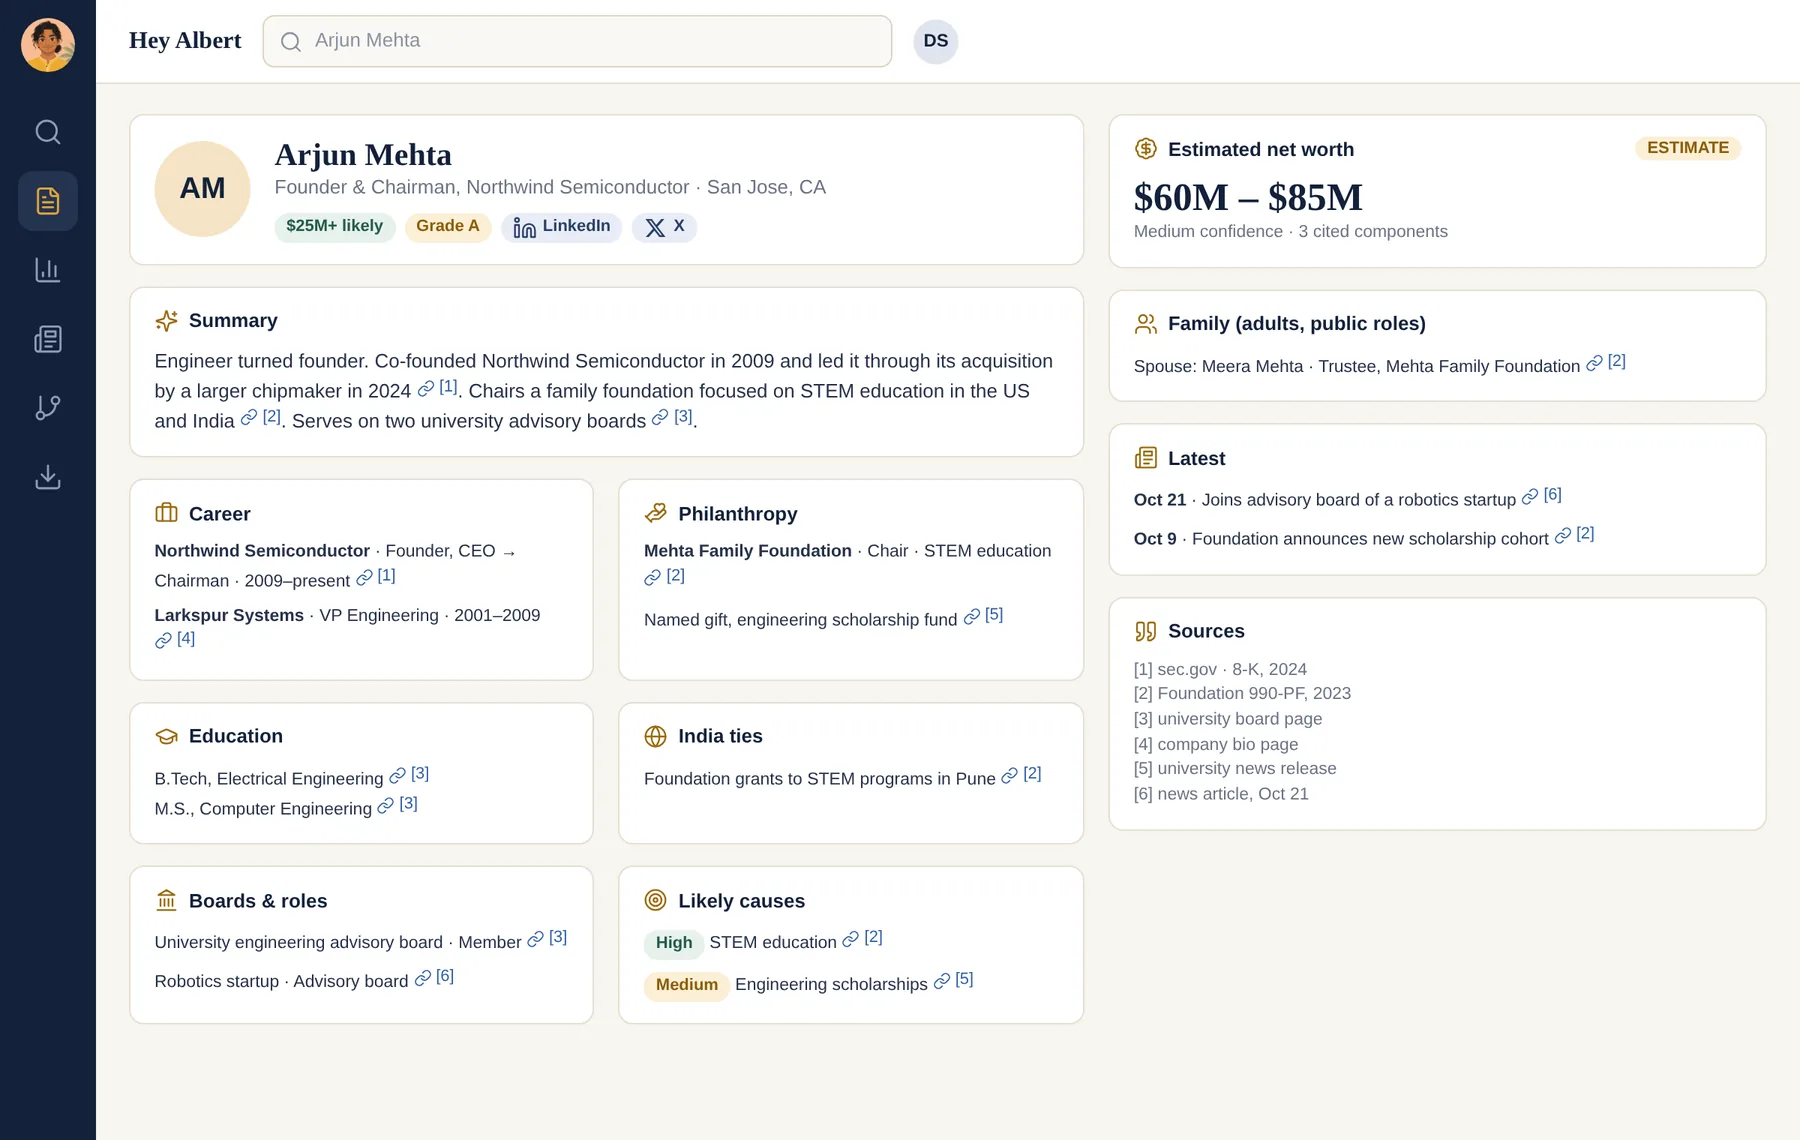Click the graduation cap icon beside Education
Screen dimensions: 1800x1140
[167, 736]
